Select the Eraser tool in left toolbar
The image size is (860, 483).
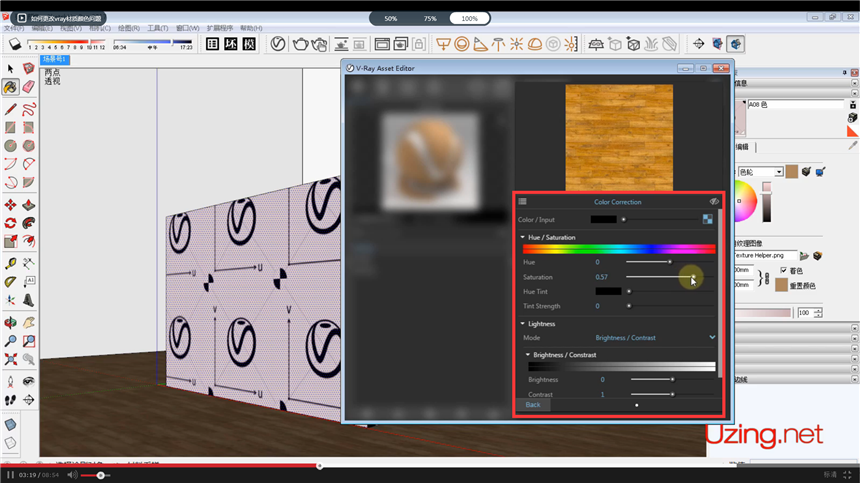tap(29, 87)
